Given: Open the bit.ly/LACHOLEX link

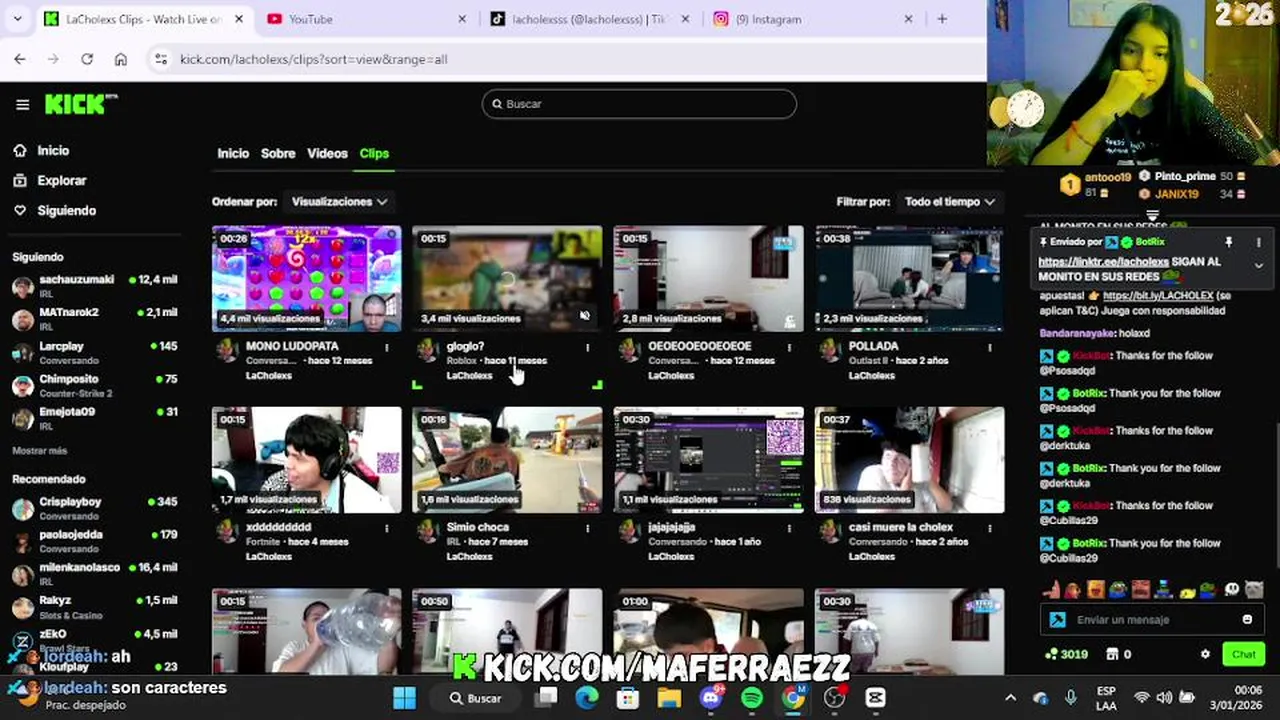Looking at the screenshot, I should point(1158,296).
